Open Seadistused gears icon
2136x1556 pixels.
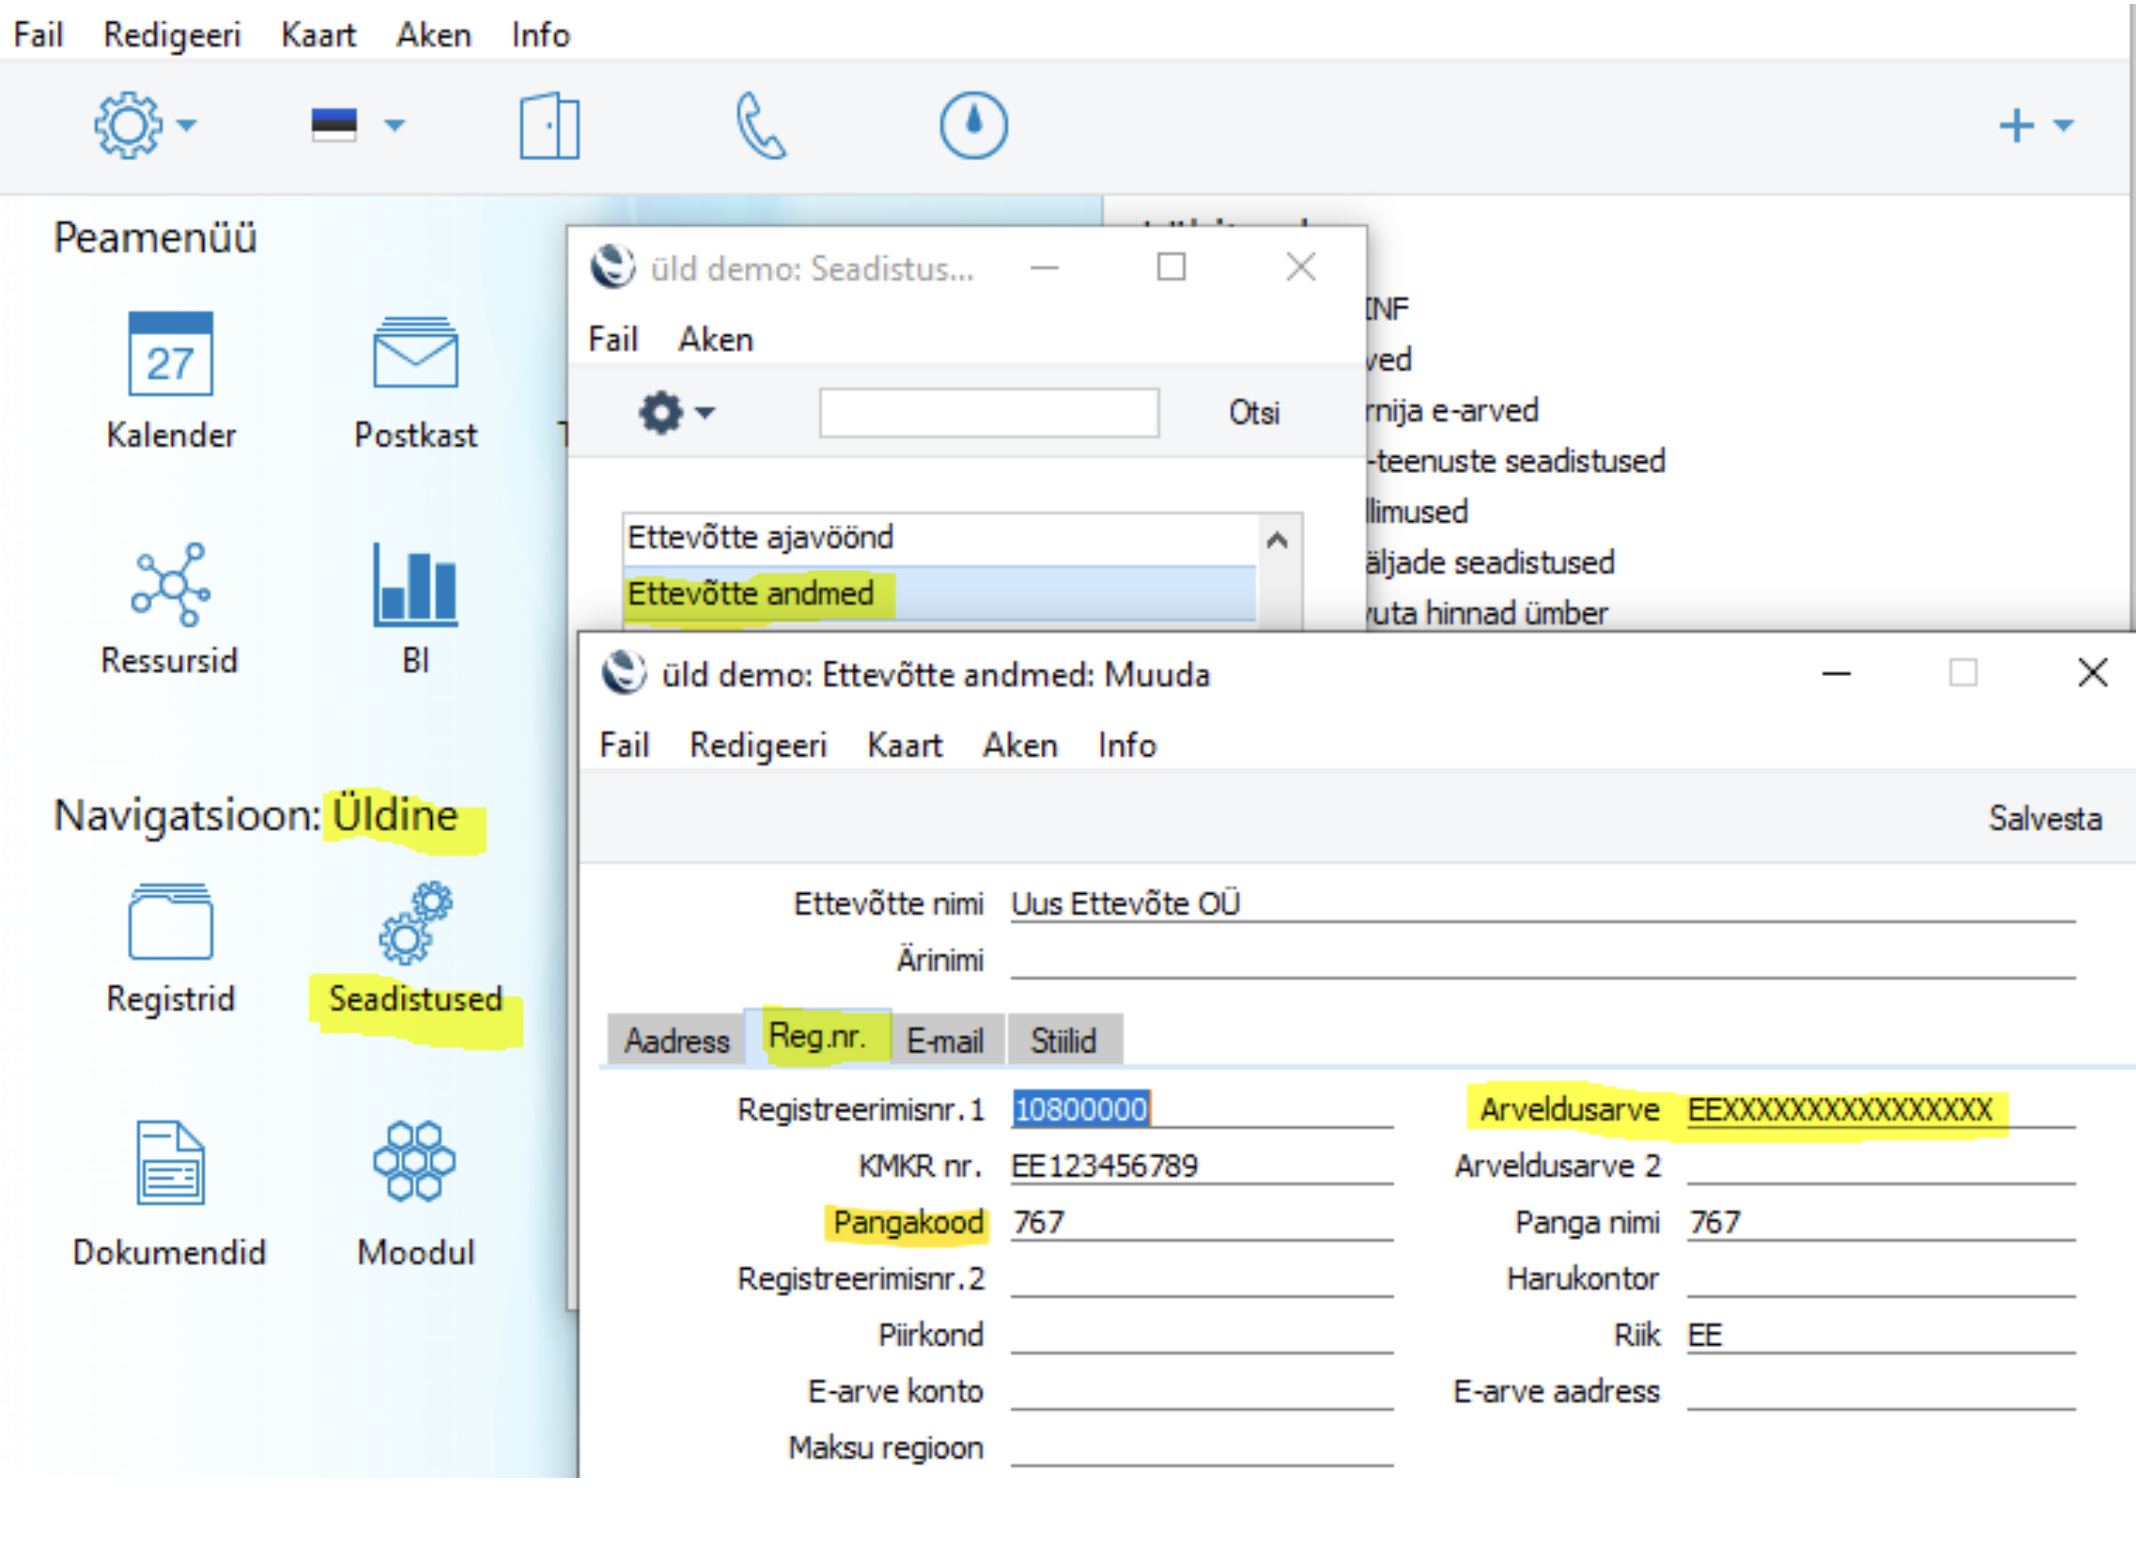[415, 922]
